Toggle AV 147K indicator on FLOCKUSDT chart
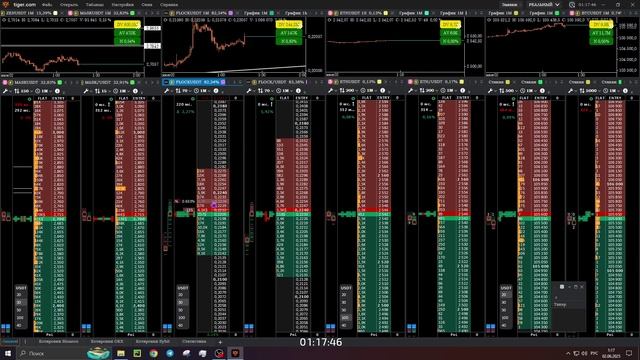The width and height of the screenshot is (640, 360). 289,33
